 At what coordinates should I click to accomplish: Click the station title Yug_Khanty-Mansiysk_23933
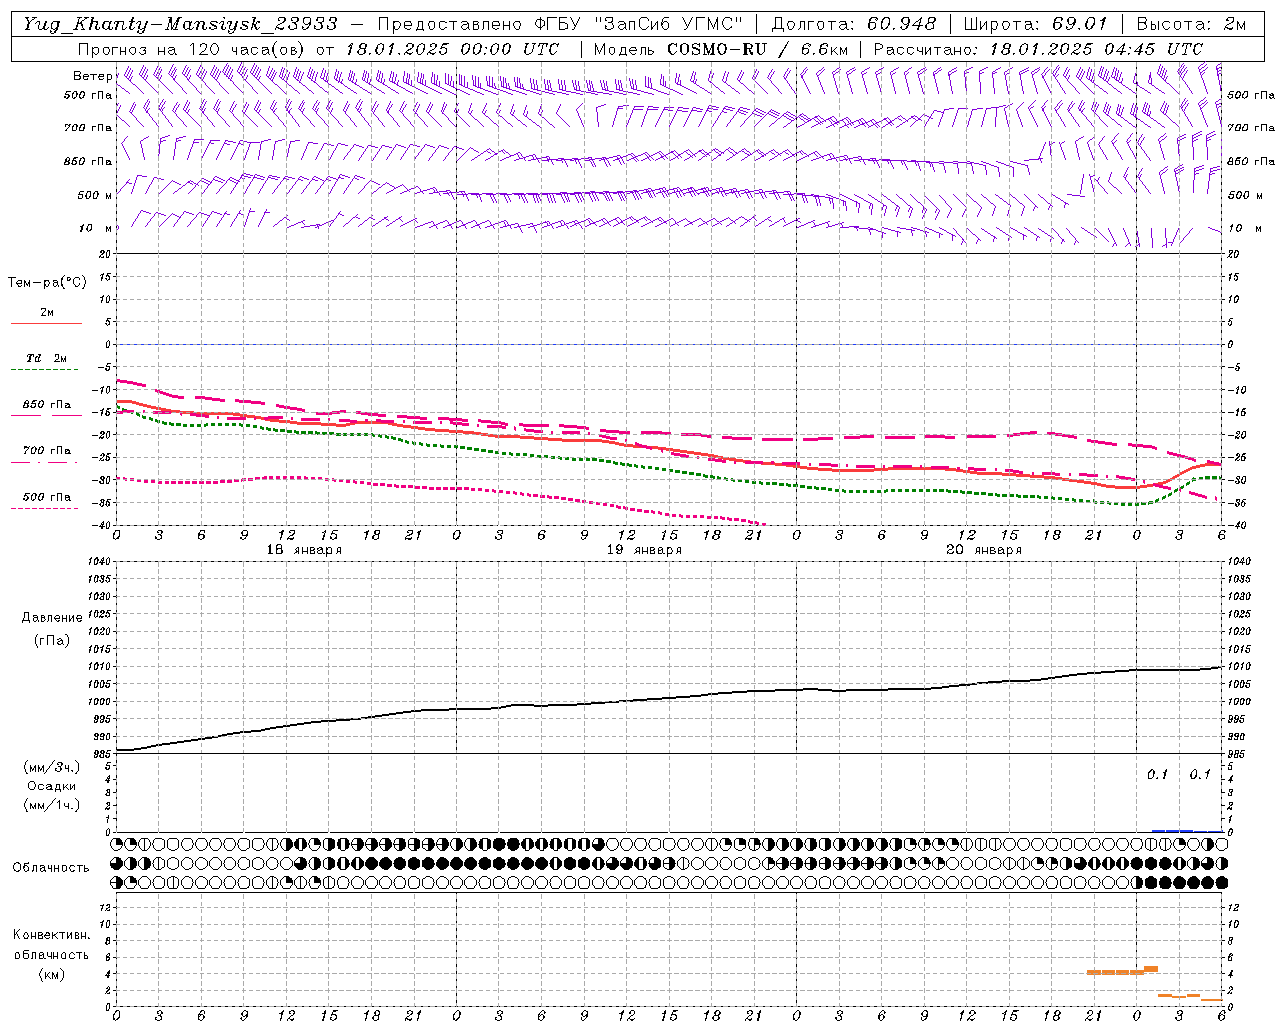tap(181, 23)
